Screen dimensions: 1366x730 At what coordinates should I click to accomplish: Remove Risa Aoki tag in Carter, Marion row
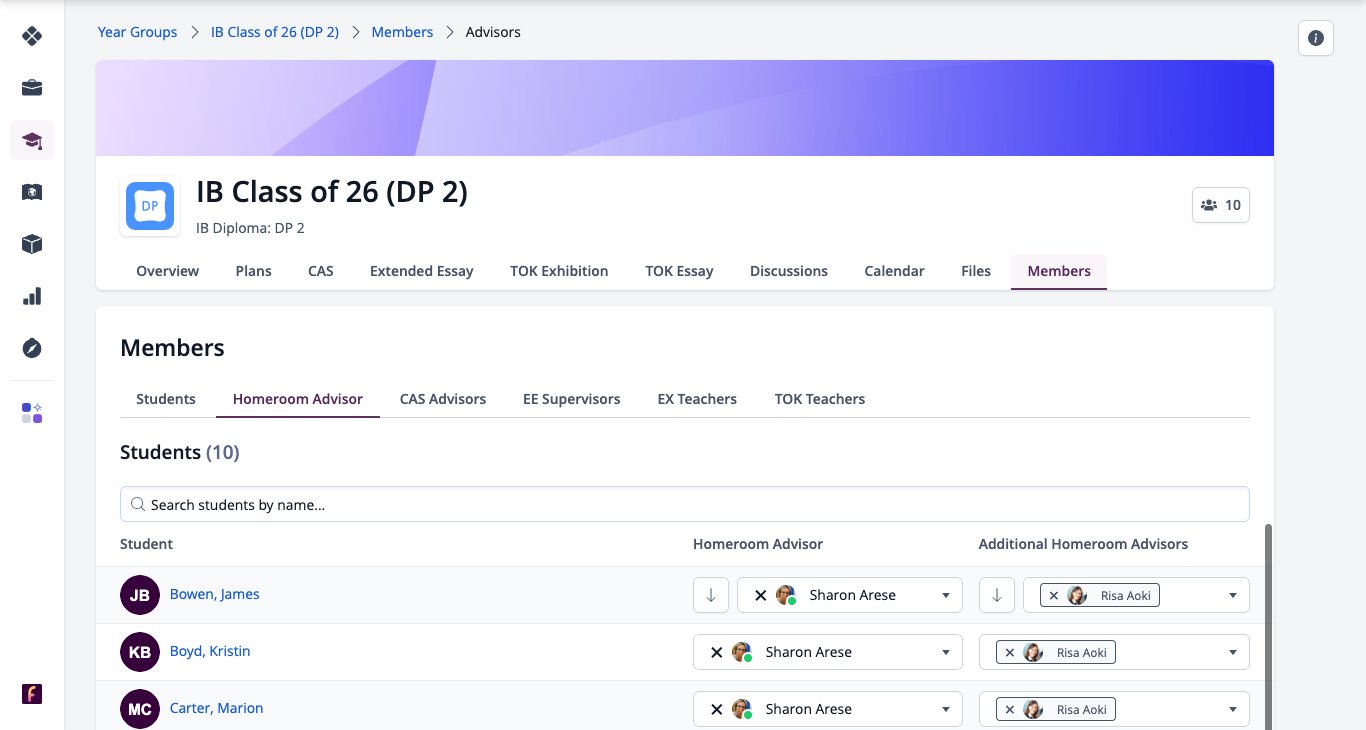[x=1009, y=709]
